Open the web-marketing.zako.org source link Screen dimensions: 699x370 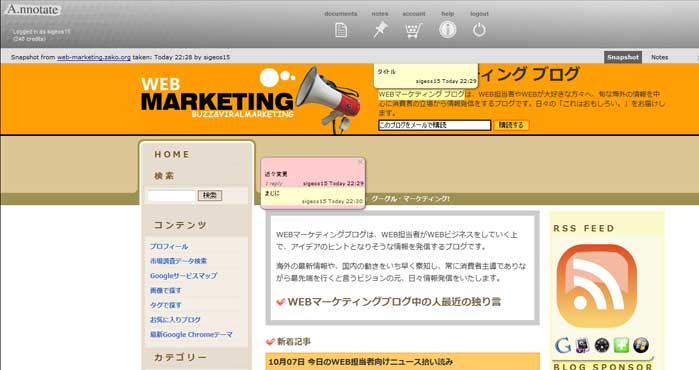tap(94, 57)
